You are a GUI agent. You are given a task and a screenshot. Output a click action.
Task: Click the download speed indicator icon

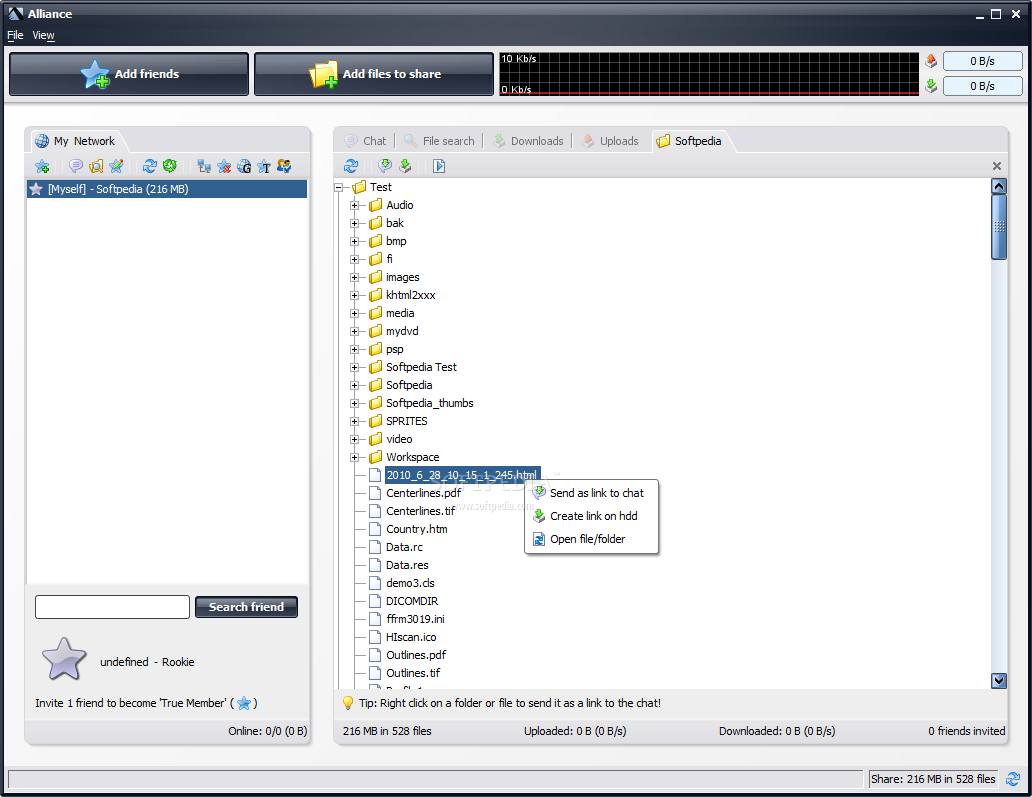point(931,86)
